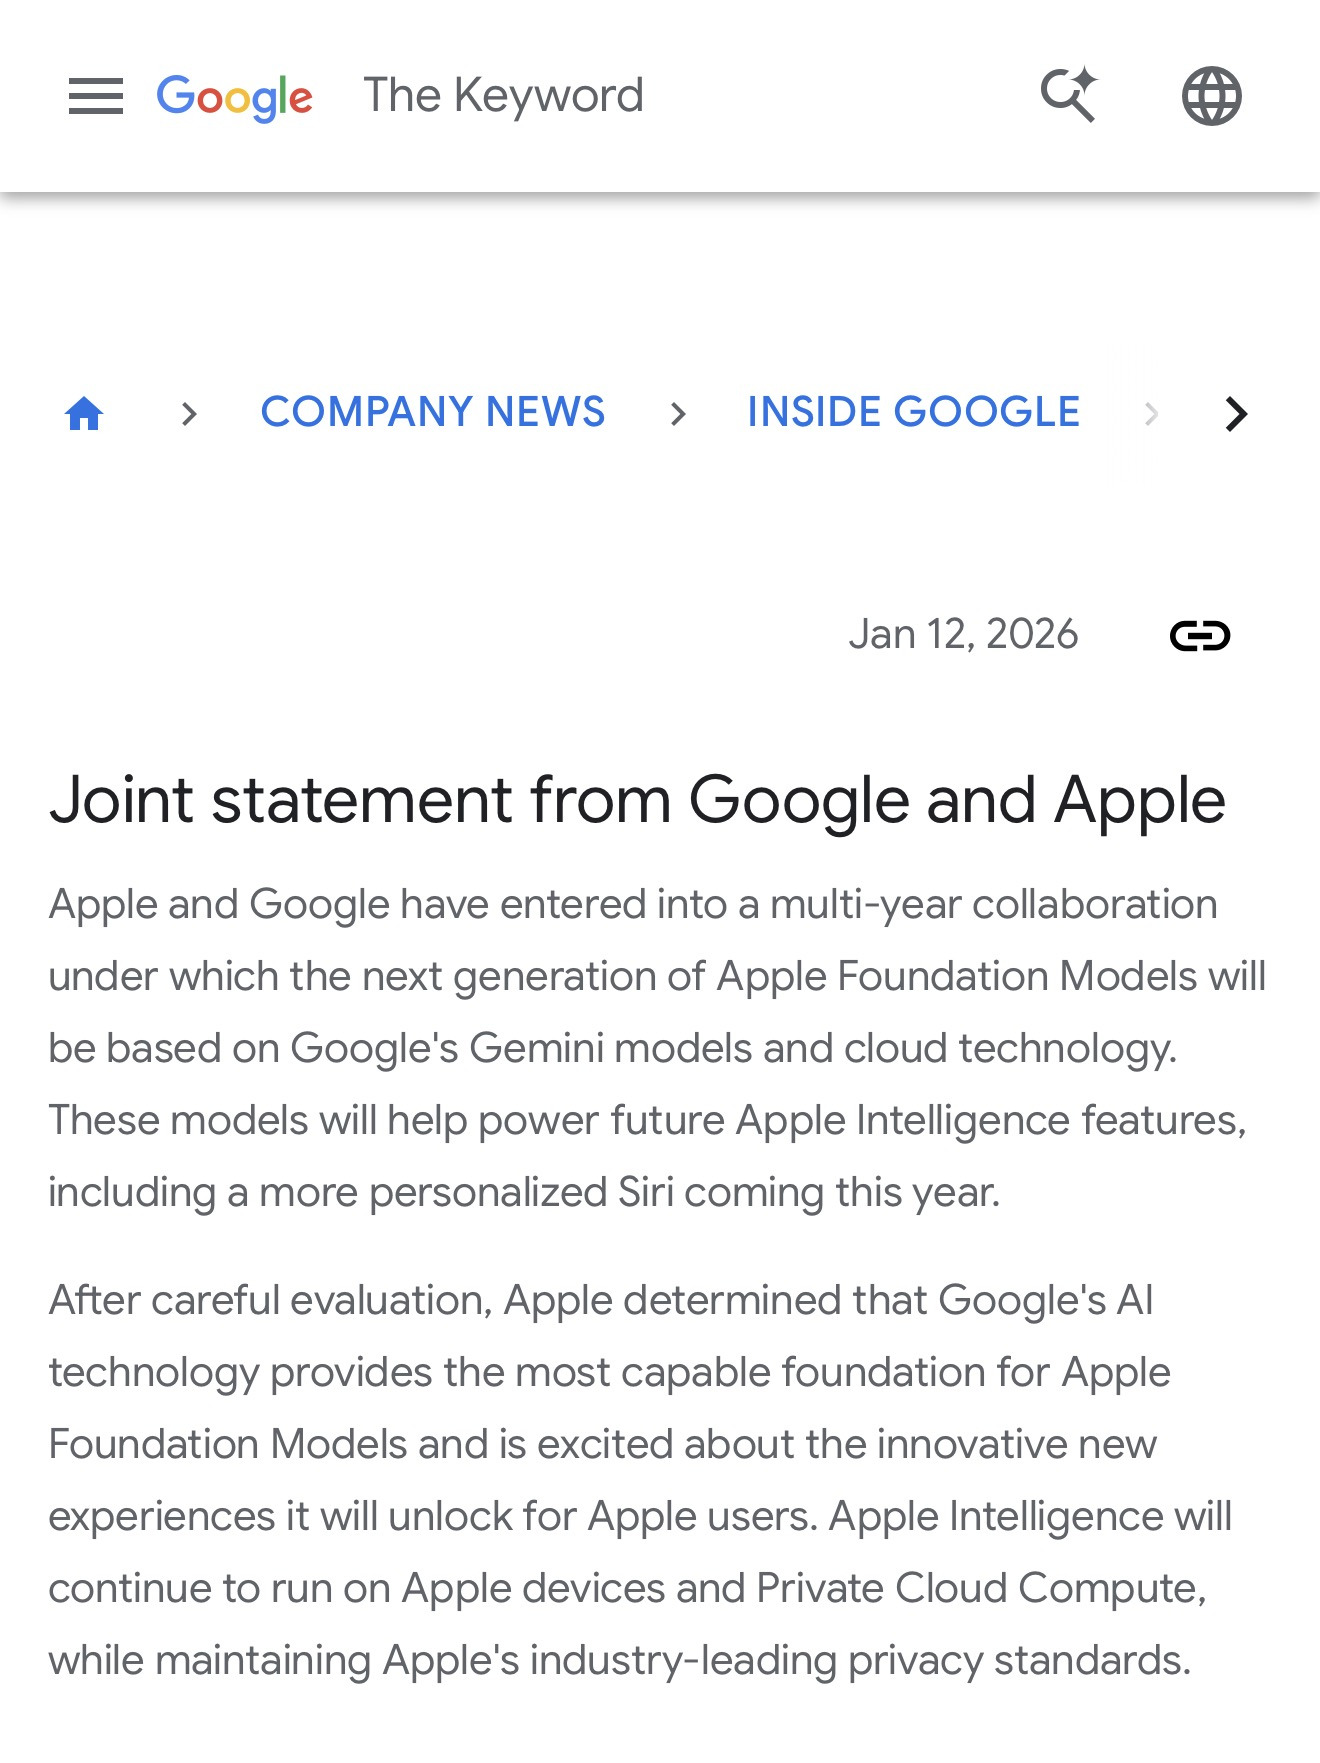
Task: Click the chevron before COMPANY NEWS
Action: click(189, 413)
